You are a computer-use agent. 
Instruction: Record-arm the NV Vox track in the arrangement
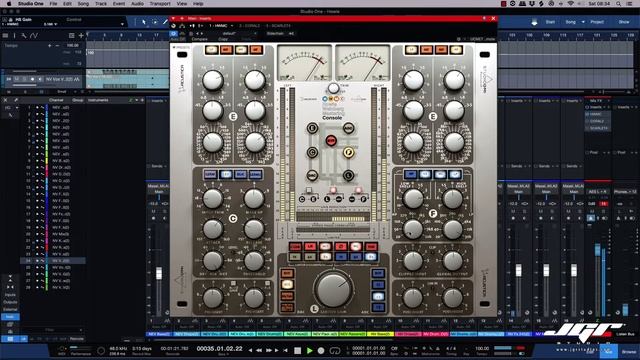click(x=32, y=79)
